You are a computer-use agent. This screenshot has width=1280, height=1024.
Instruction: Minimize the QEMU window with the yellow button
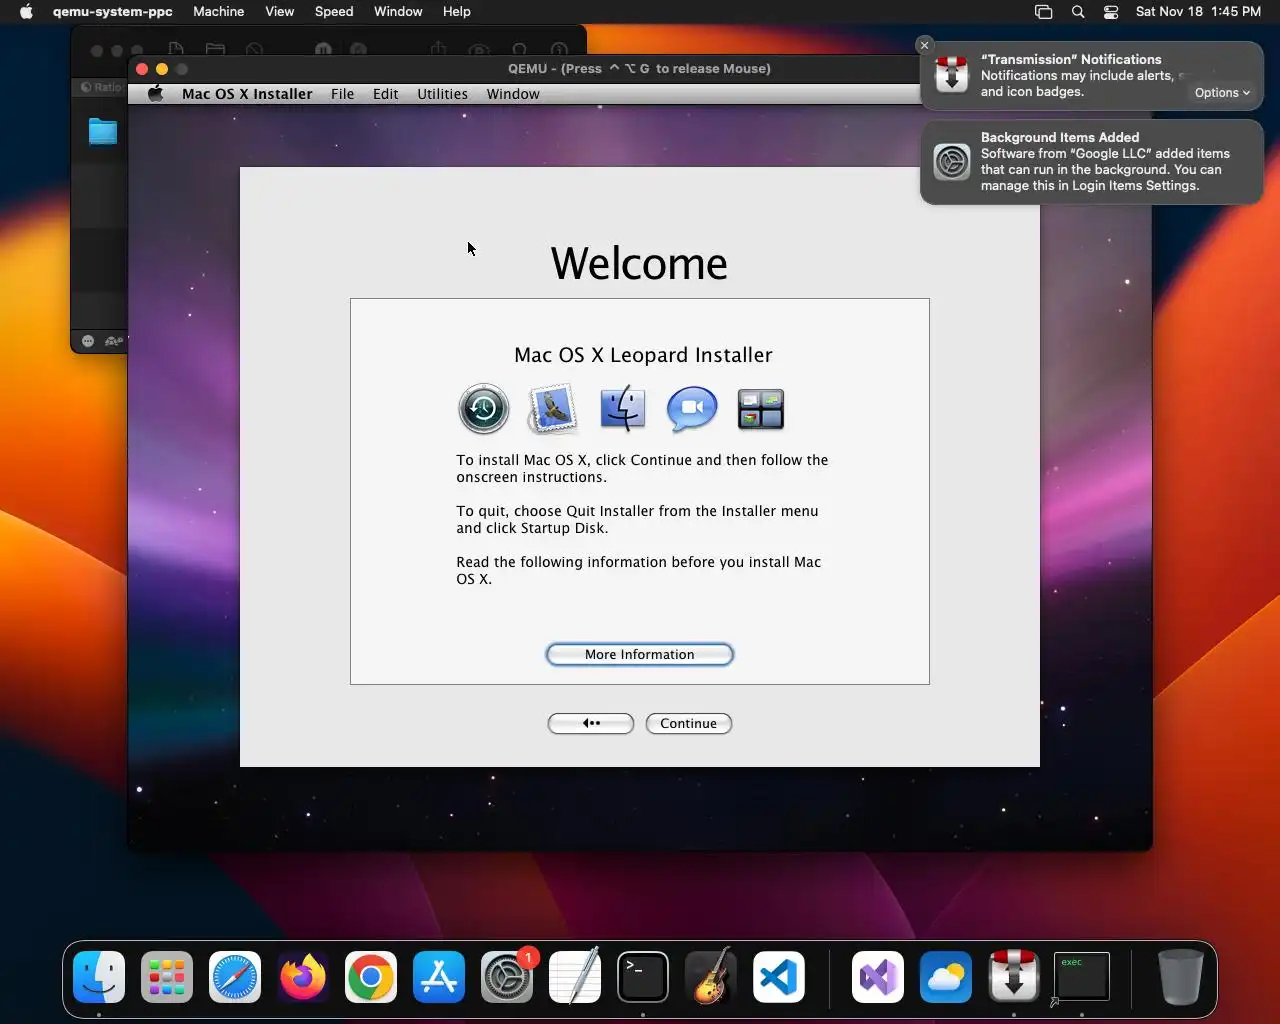click(162, 69)
